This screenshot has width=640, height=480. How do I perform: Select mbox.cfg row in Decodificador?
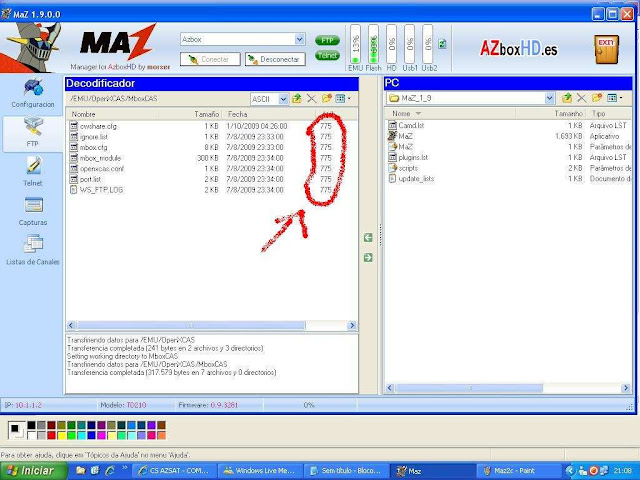(x=202, y=147)
